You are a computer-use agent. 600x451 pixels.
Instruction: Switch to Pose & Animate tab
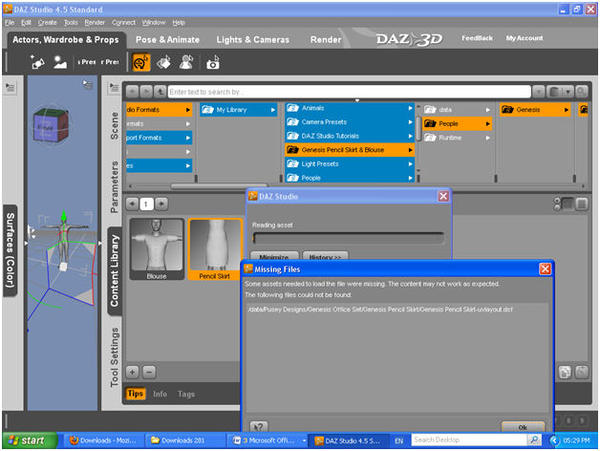point(167,40)
